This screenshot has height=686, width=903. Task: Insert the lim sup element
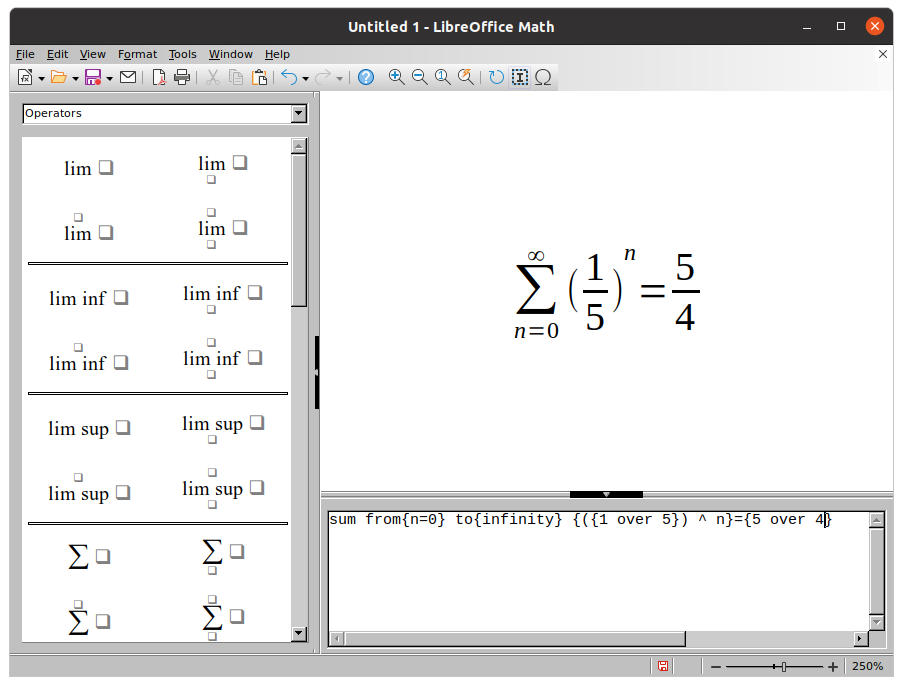click(89, 428)
